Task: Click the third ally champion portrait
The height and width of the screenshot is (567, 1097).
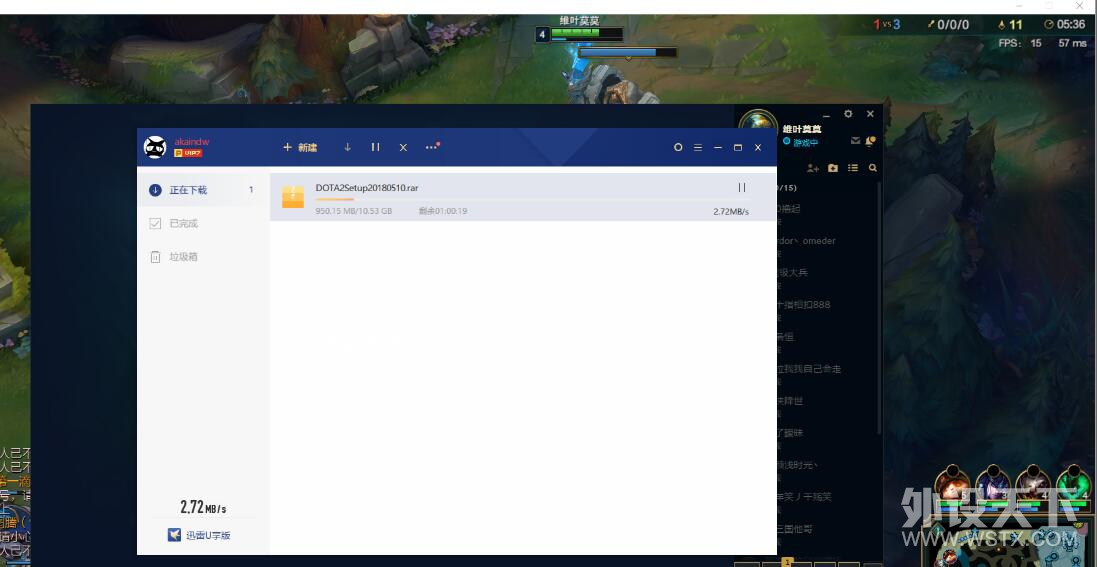Action: [1033, 484]
